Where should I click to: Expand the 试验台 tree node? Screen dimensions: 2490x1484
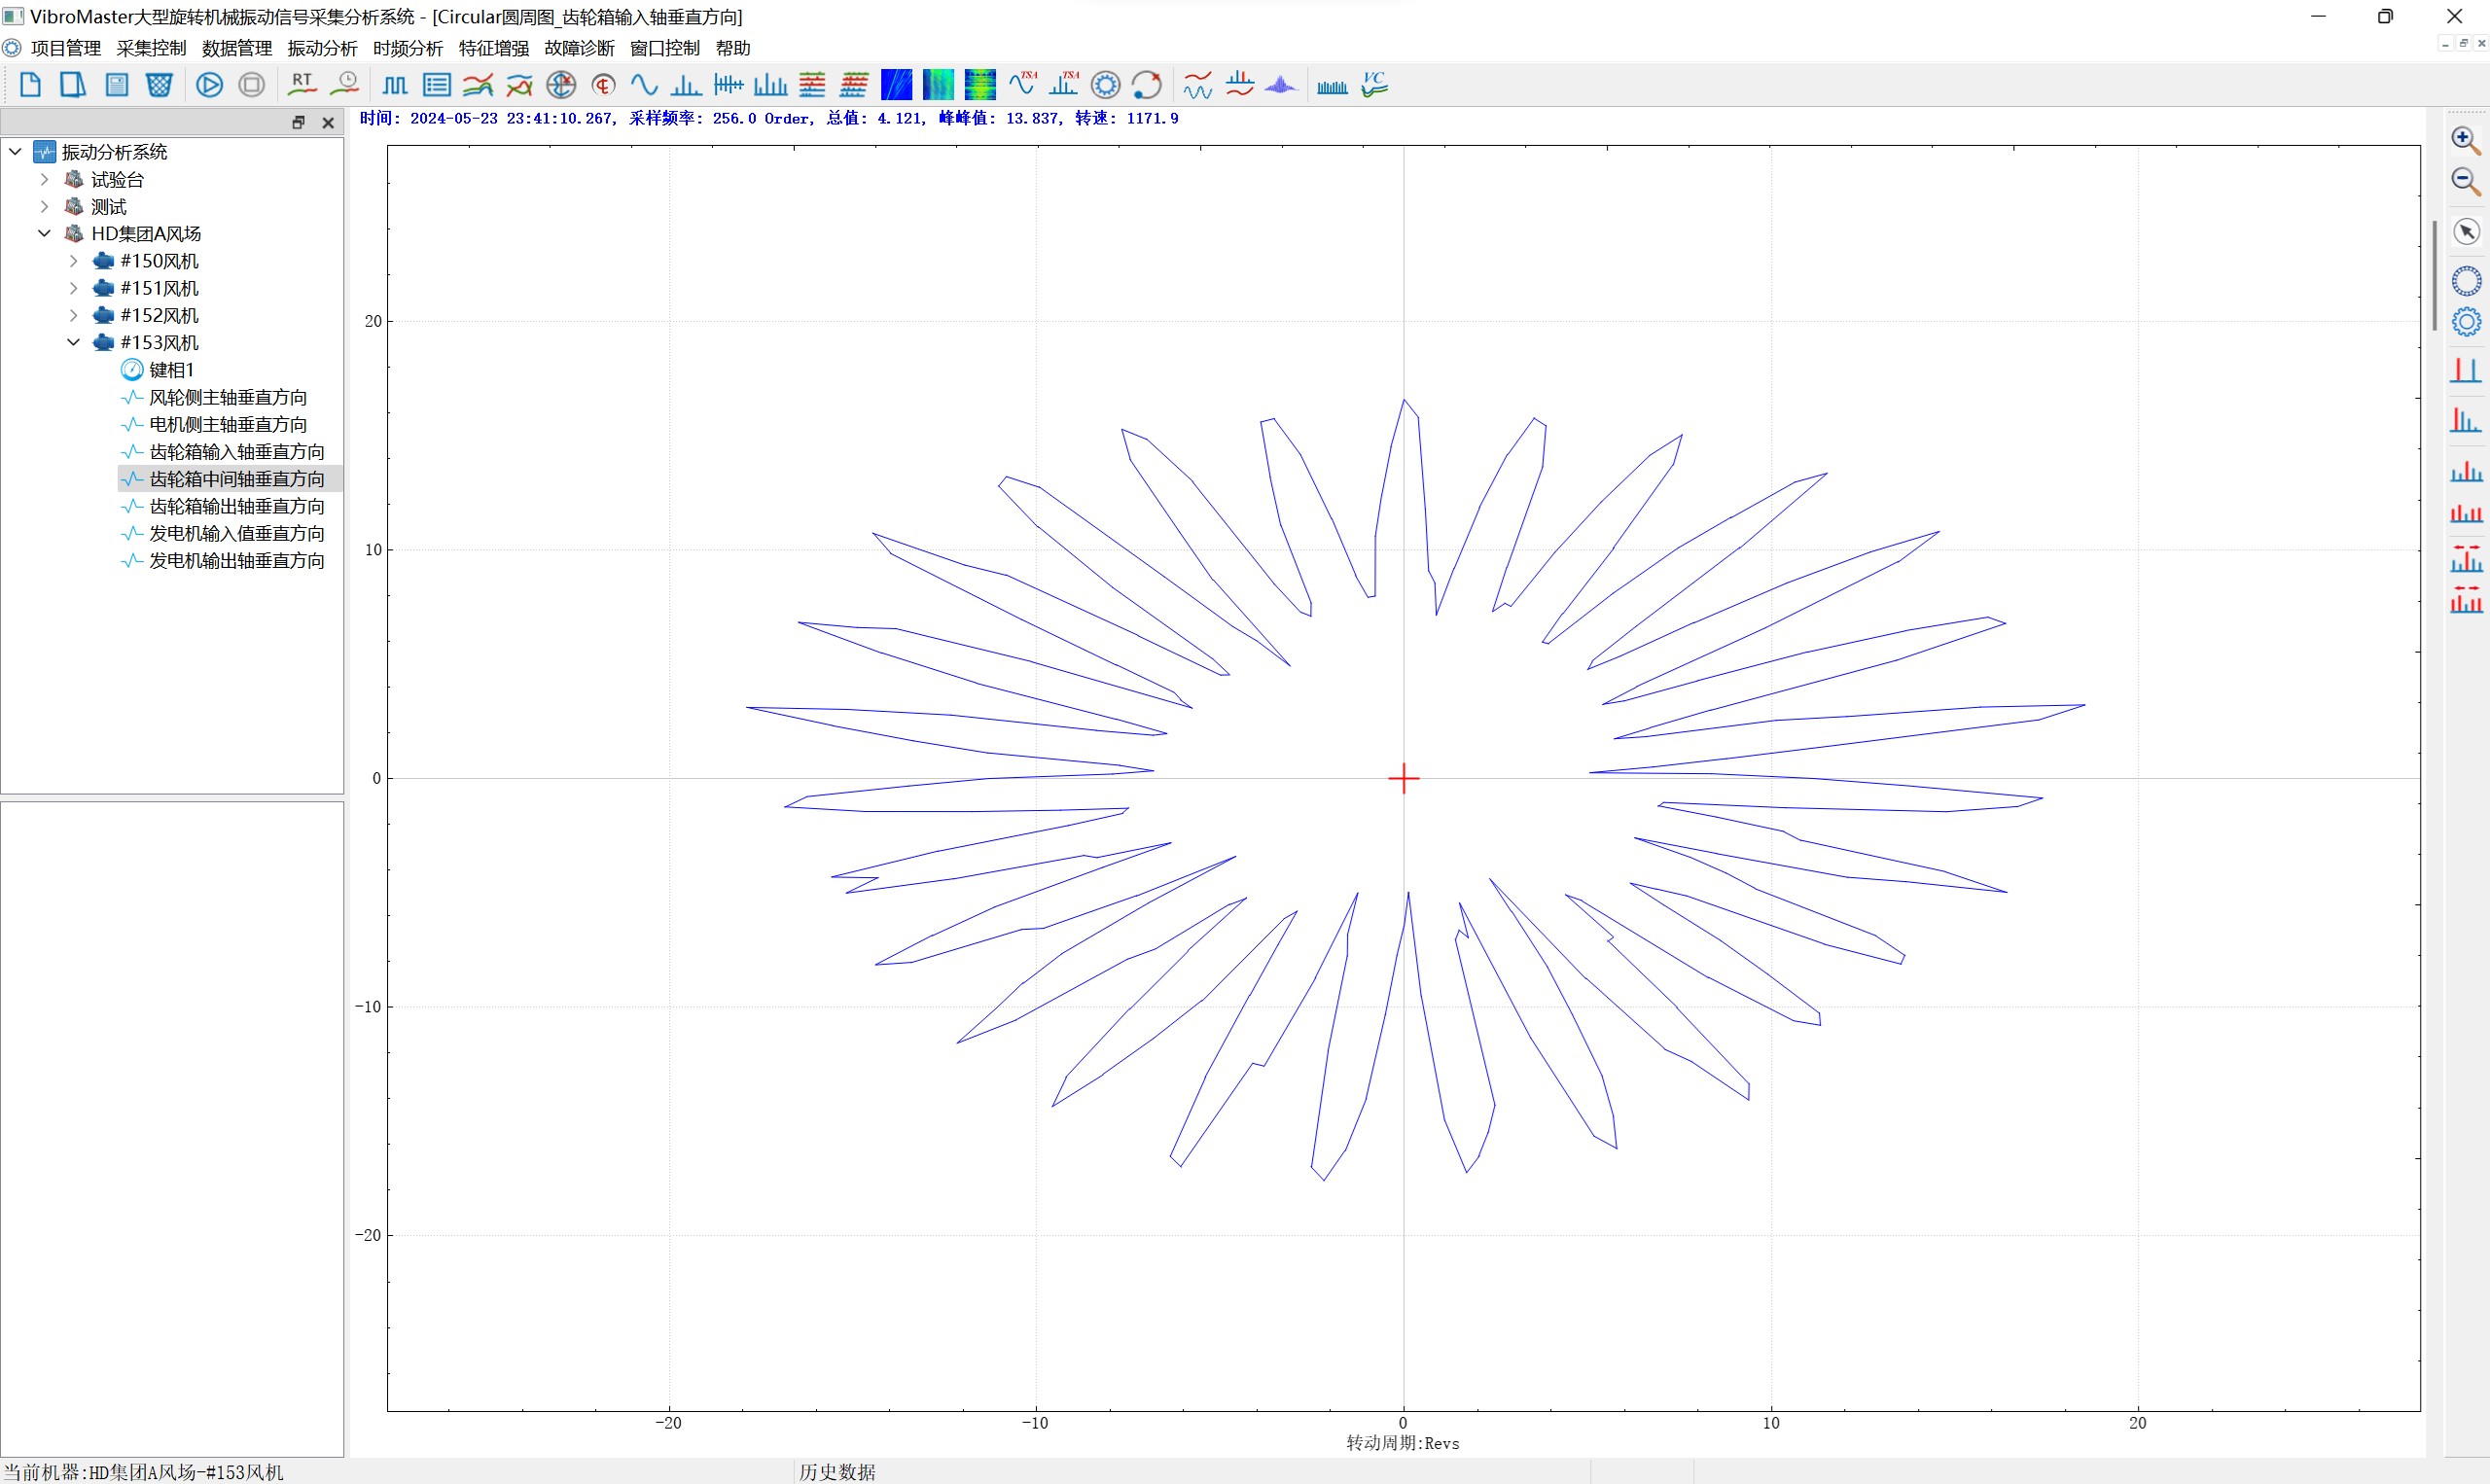pyautogui.click(x=44, y=179)
